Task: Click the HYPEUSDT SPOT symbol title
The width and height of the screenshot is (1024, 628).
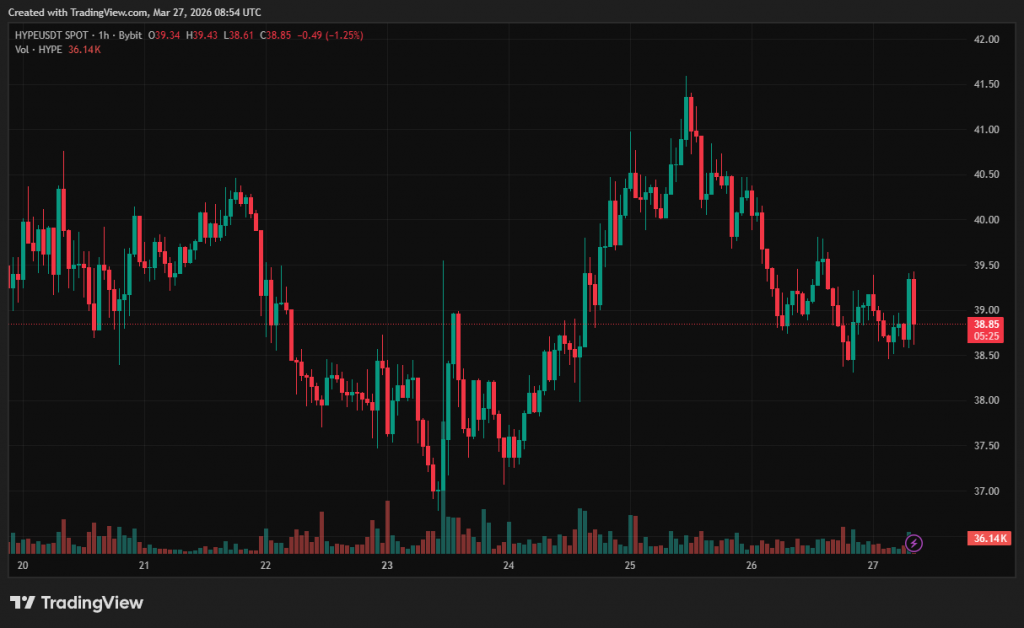Action: pyautogui.click(x=53, y=35)
